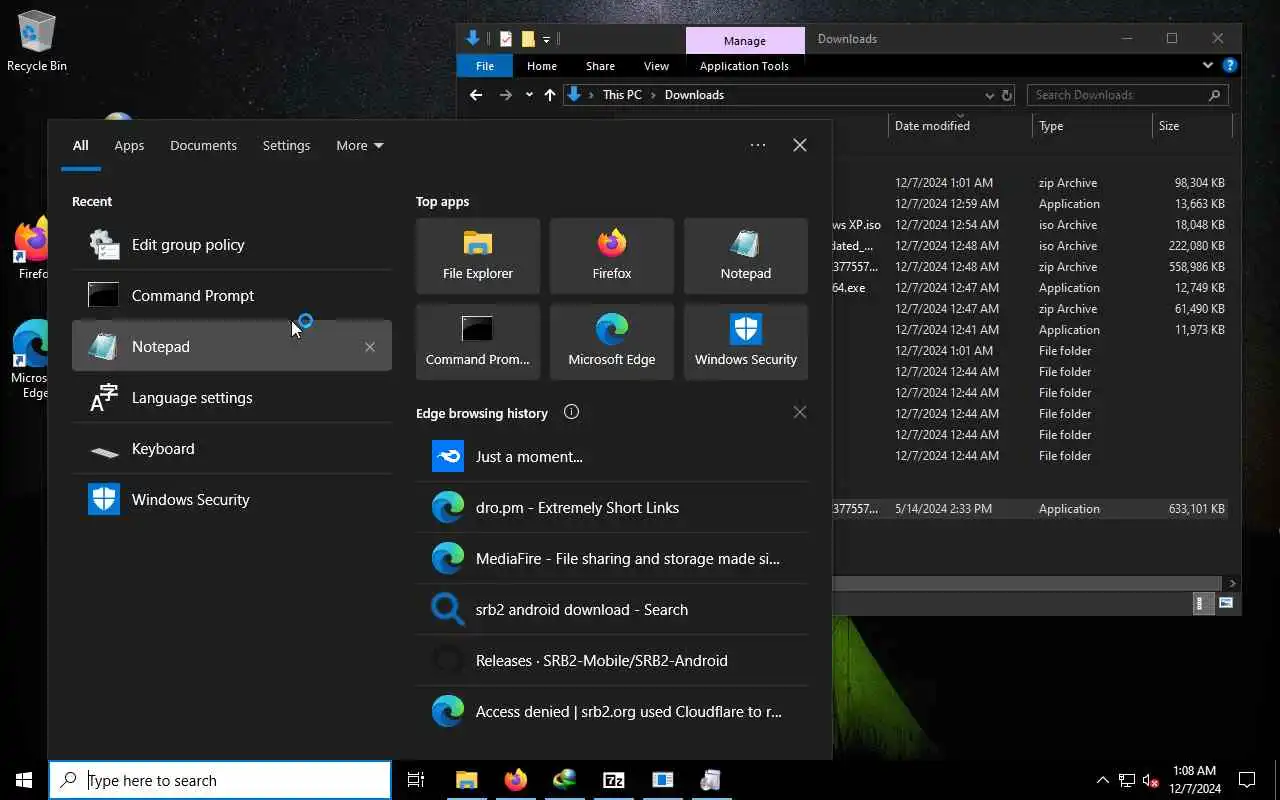Open the 7-Zip taskbar icon

click(613, 780)
